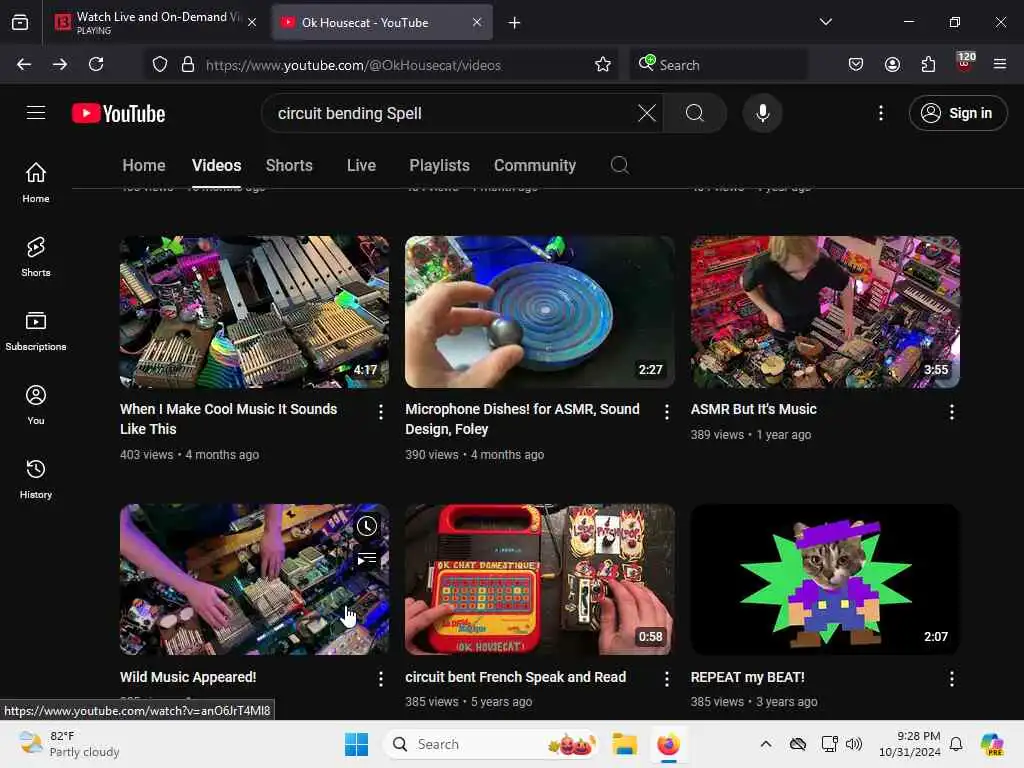Screen dimensions: 1024x768
Task: Open volume control in system tray
Action: pyautogui.click(x=854, y=744)
